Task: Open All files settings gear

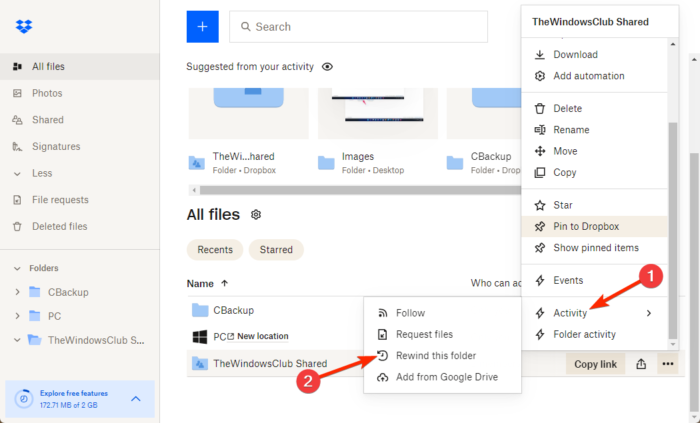Action: click(257, 214)
